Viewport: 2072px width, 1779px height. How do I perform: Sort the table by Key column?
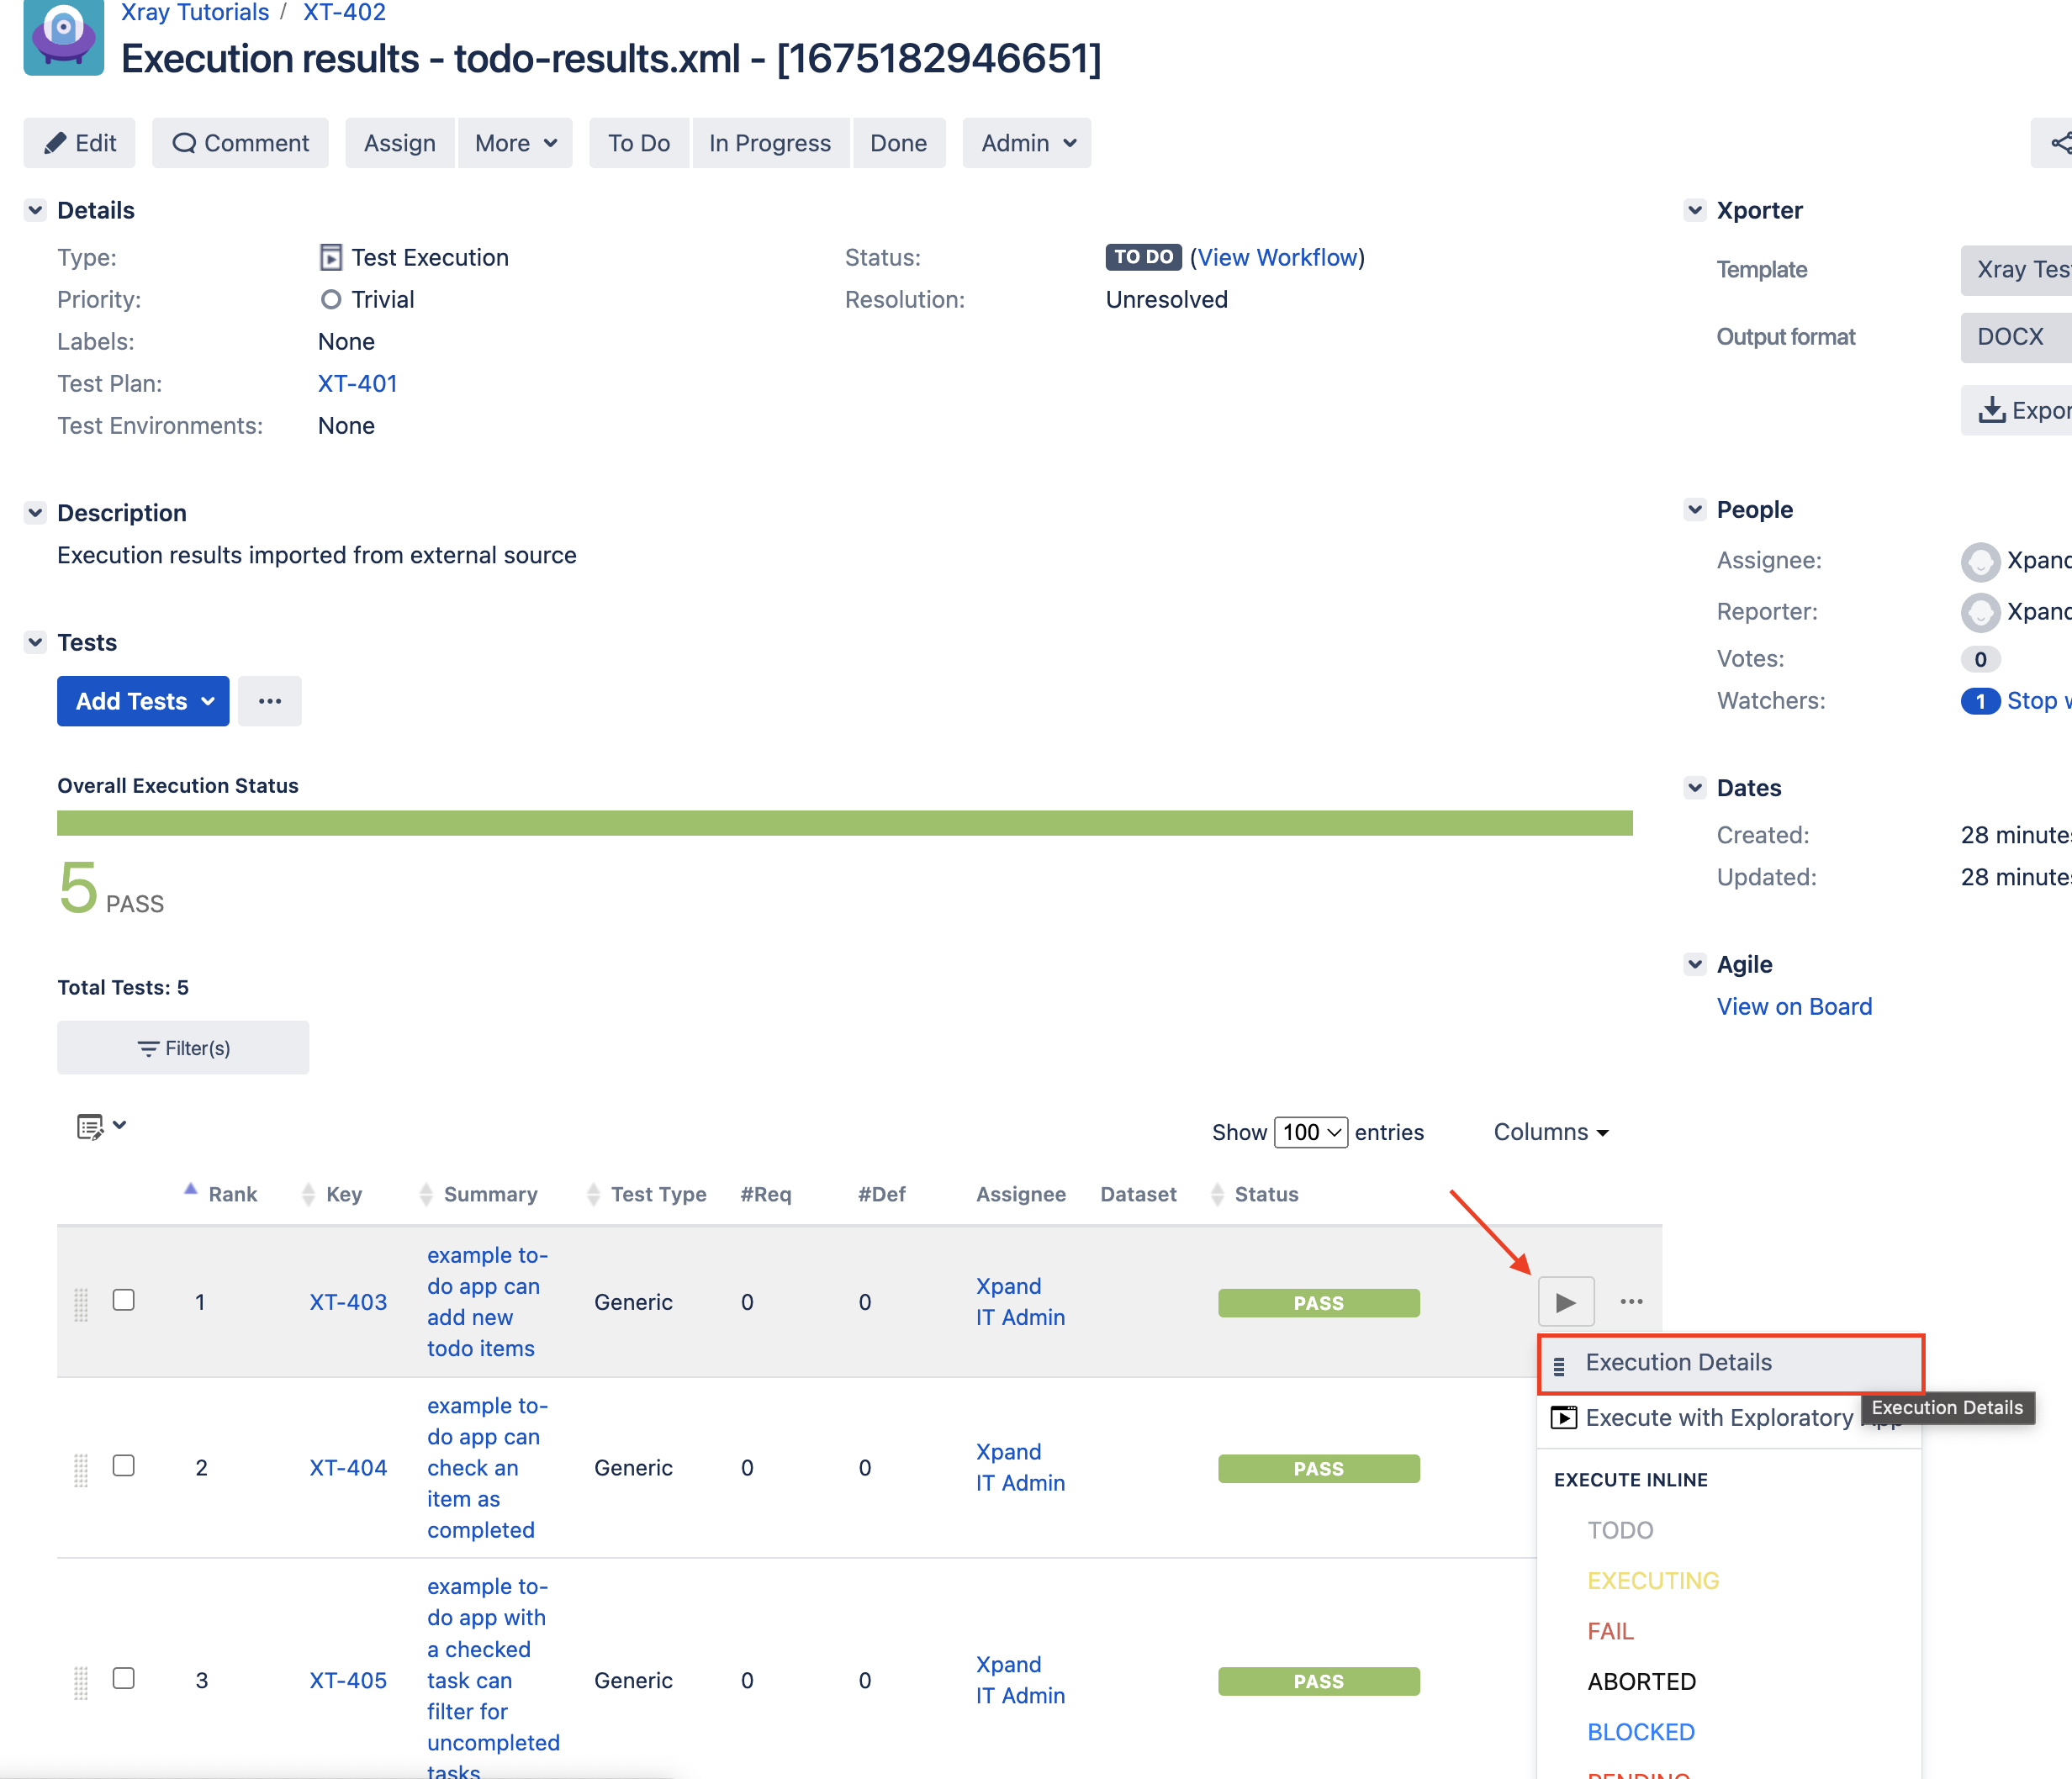[333, 1194]
